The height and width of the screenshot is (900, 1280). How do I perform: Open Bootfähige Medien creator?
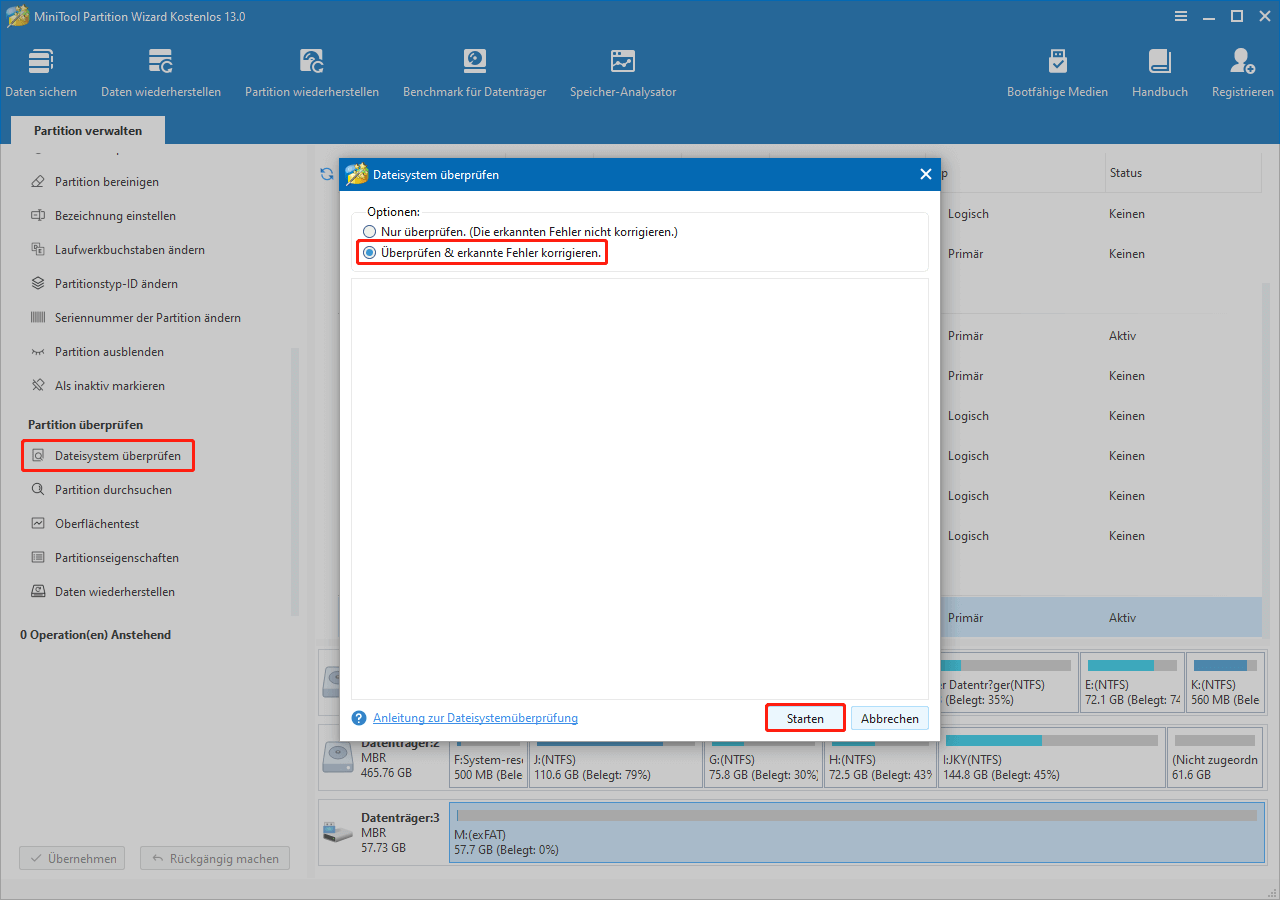point(1057,70)
